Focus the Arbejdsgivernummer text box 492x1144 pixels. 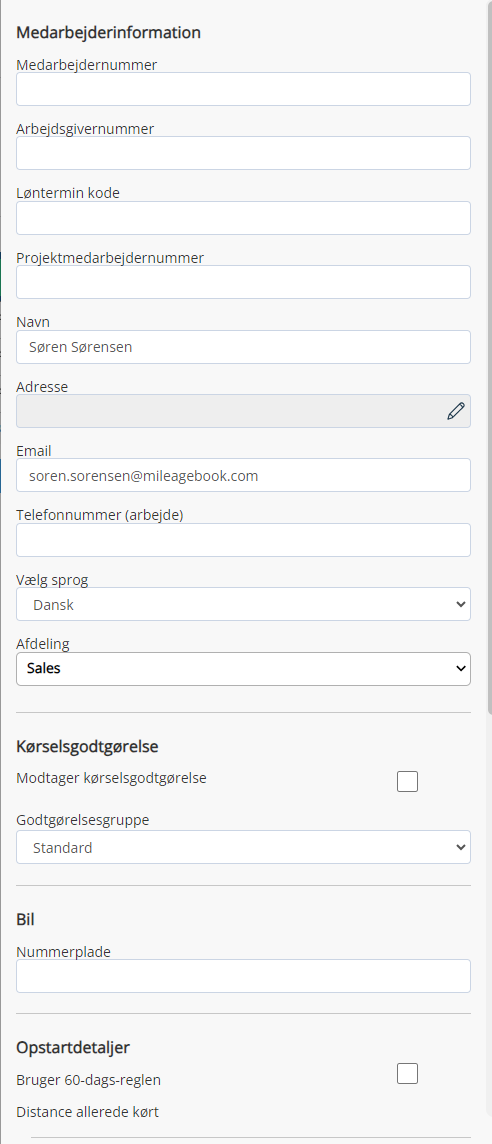[x=243, y=153]
